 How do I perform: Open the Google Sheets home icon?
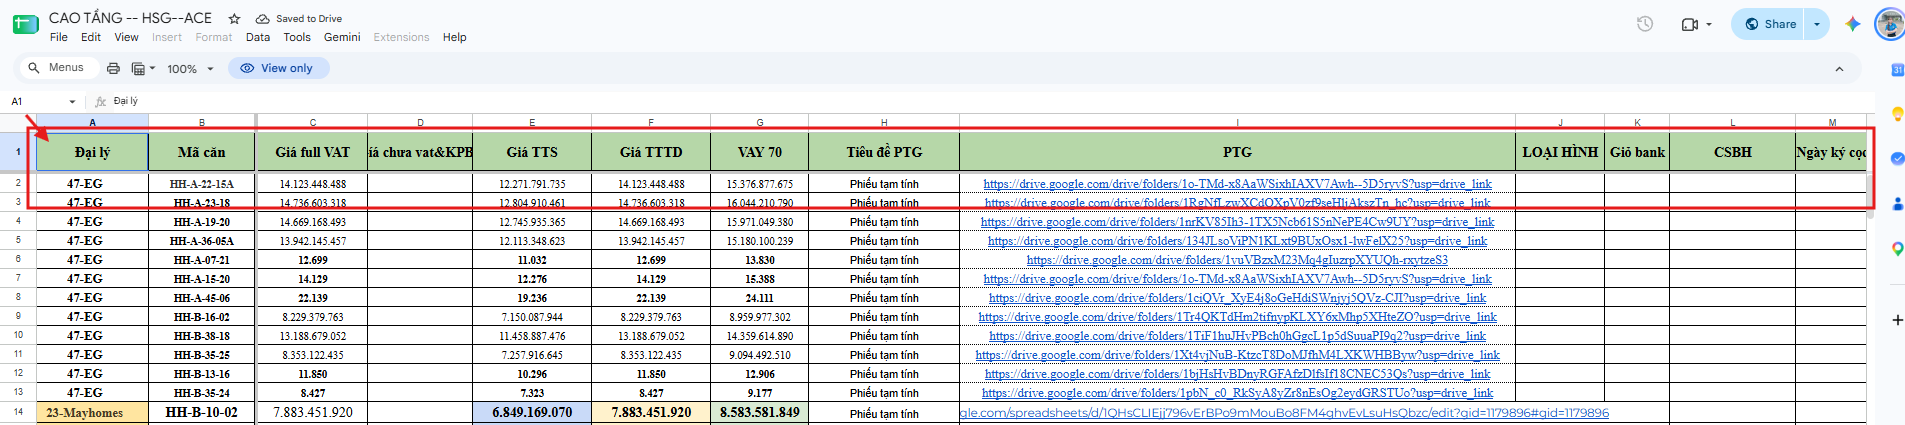tap(25, 24)
